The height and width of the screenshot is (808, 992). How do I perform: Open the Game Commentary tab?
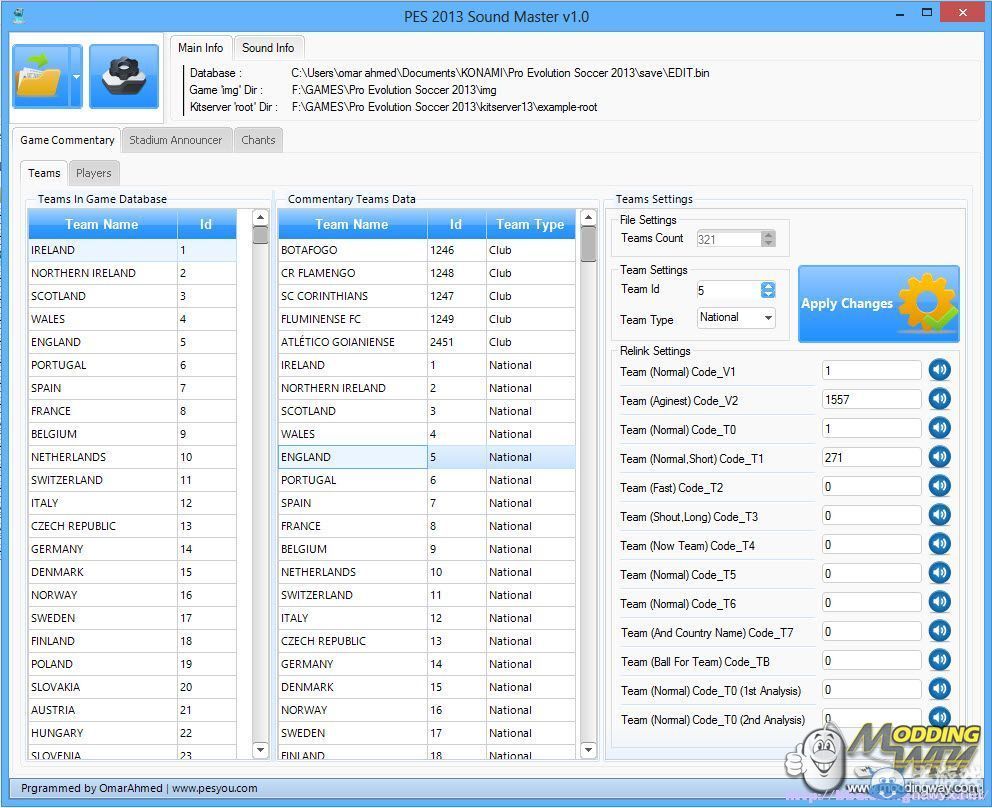coord(67,140)
